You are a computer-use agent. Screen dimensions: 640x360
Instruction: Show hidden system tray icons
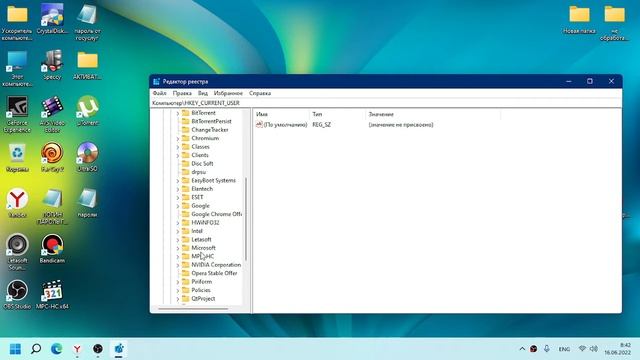522,349
